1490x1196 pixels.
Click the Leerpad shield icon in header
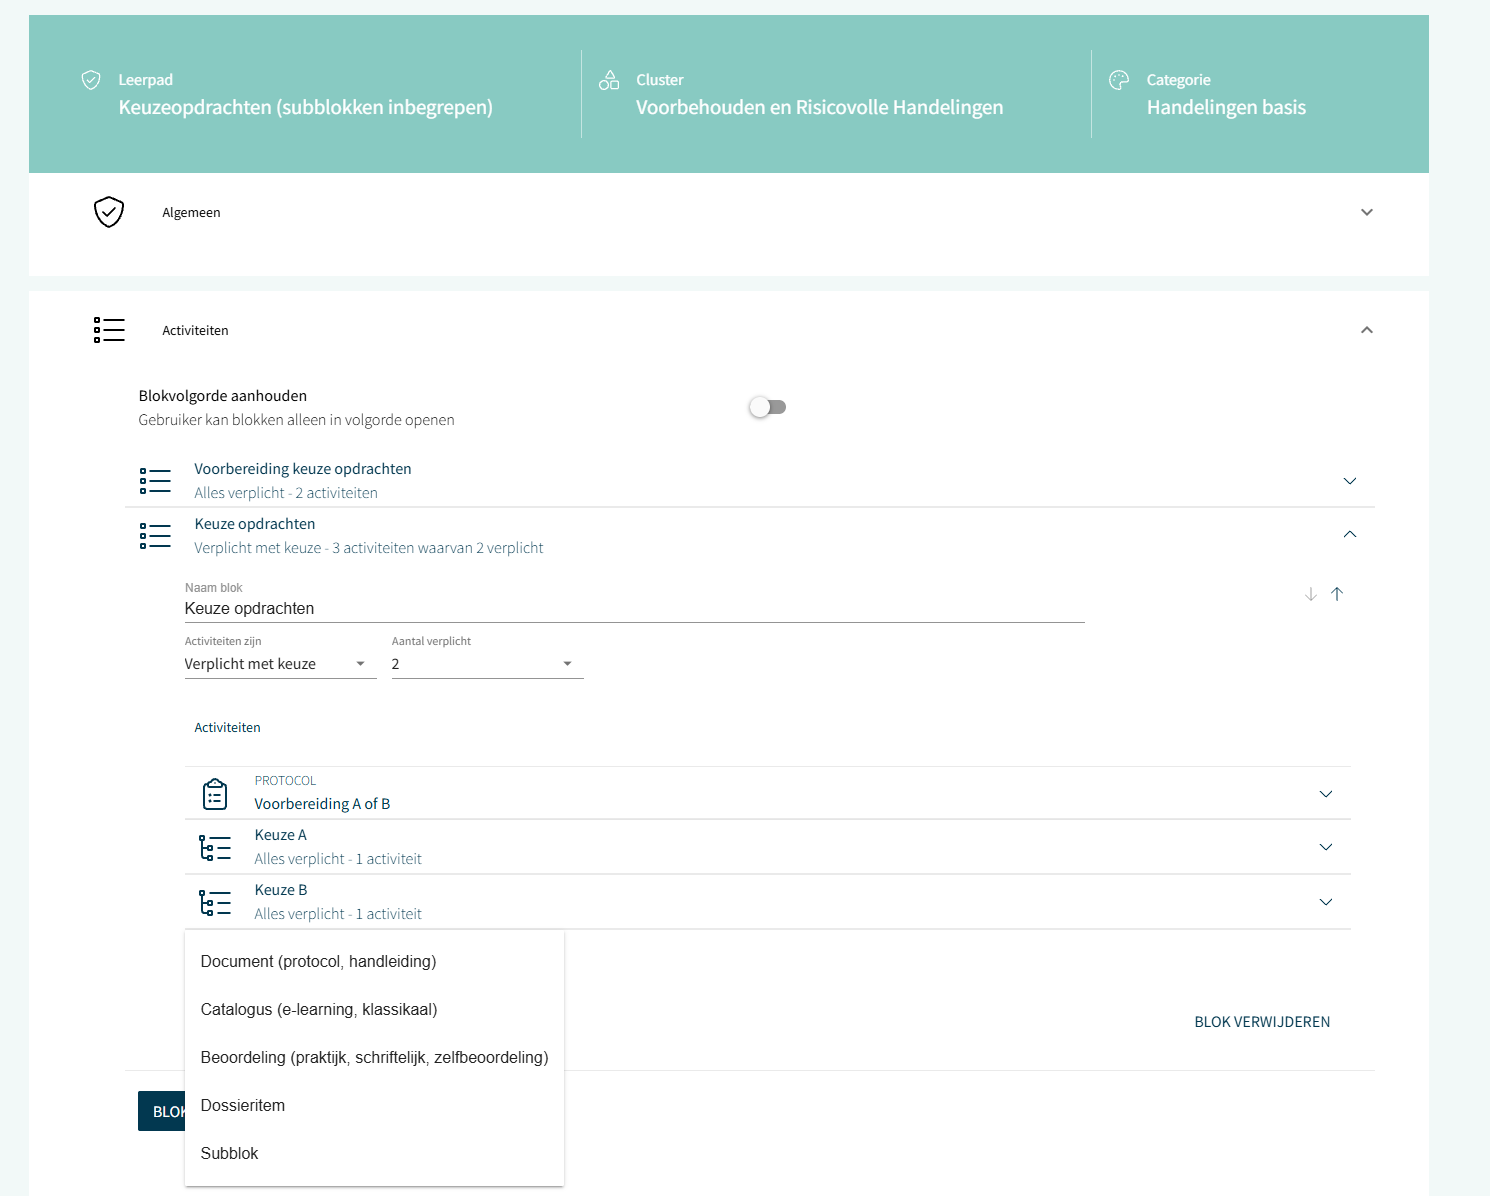(x=91, y=80)
